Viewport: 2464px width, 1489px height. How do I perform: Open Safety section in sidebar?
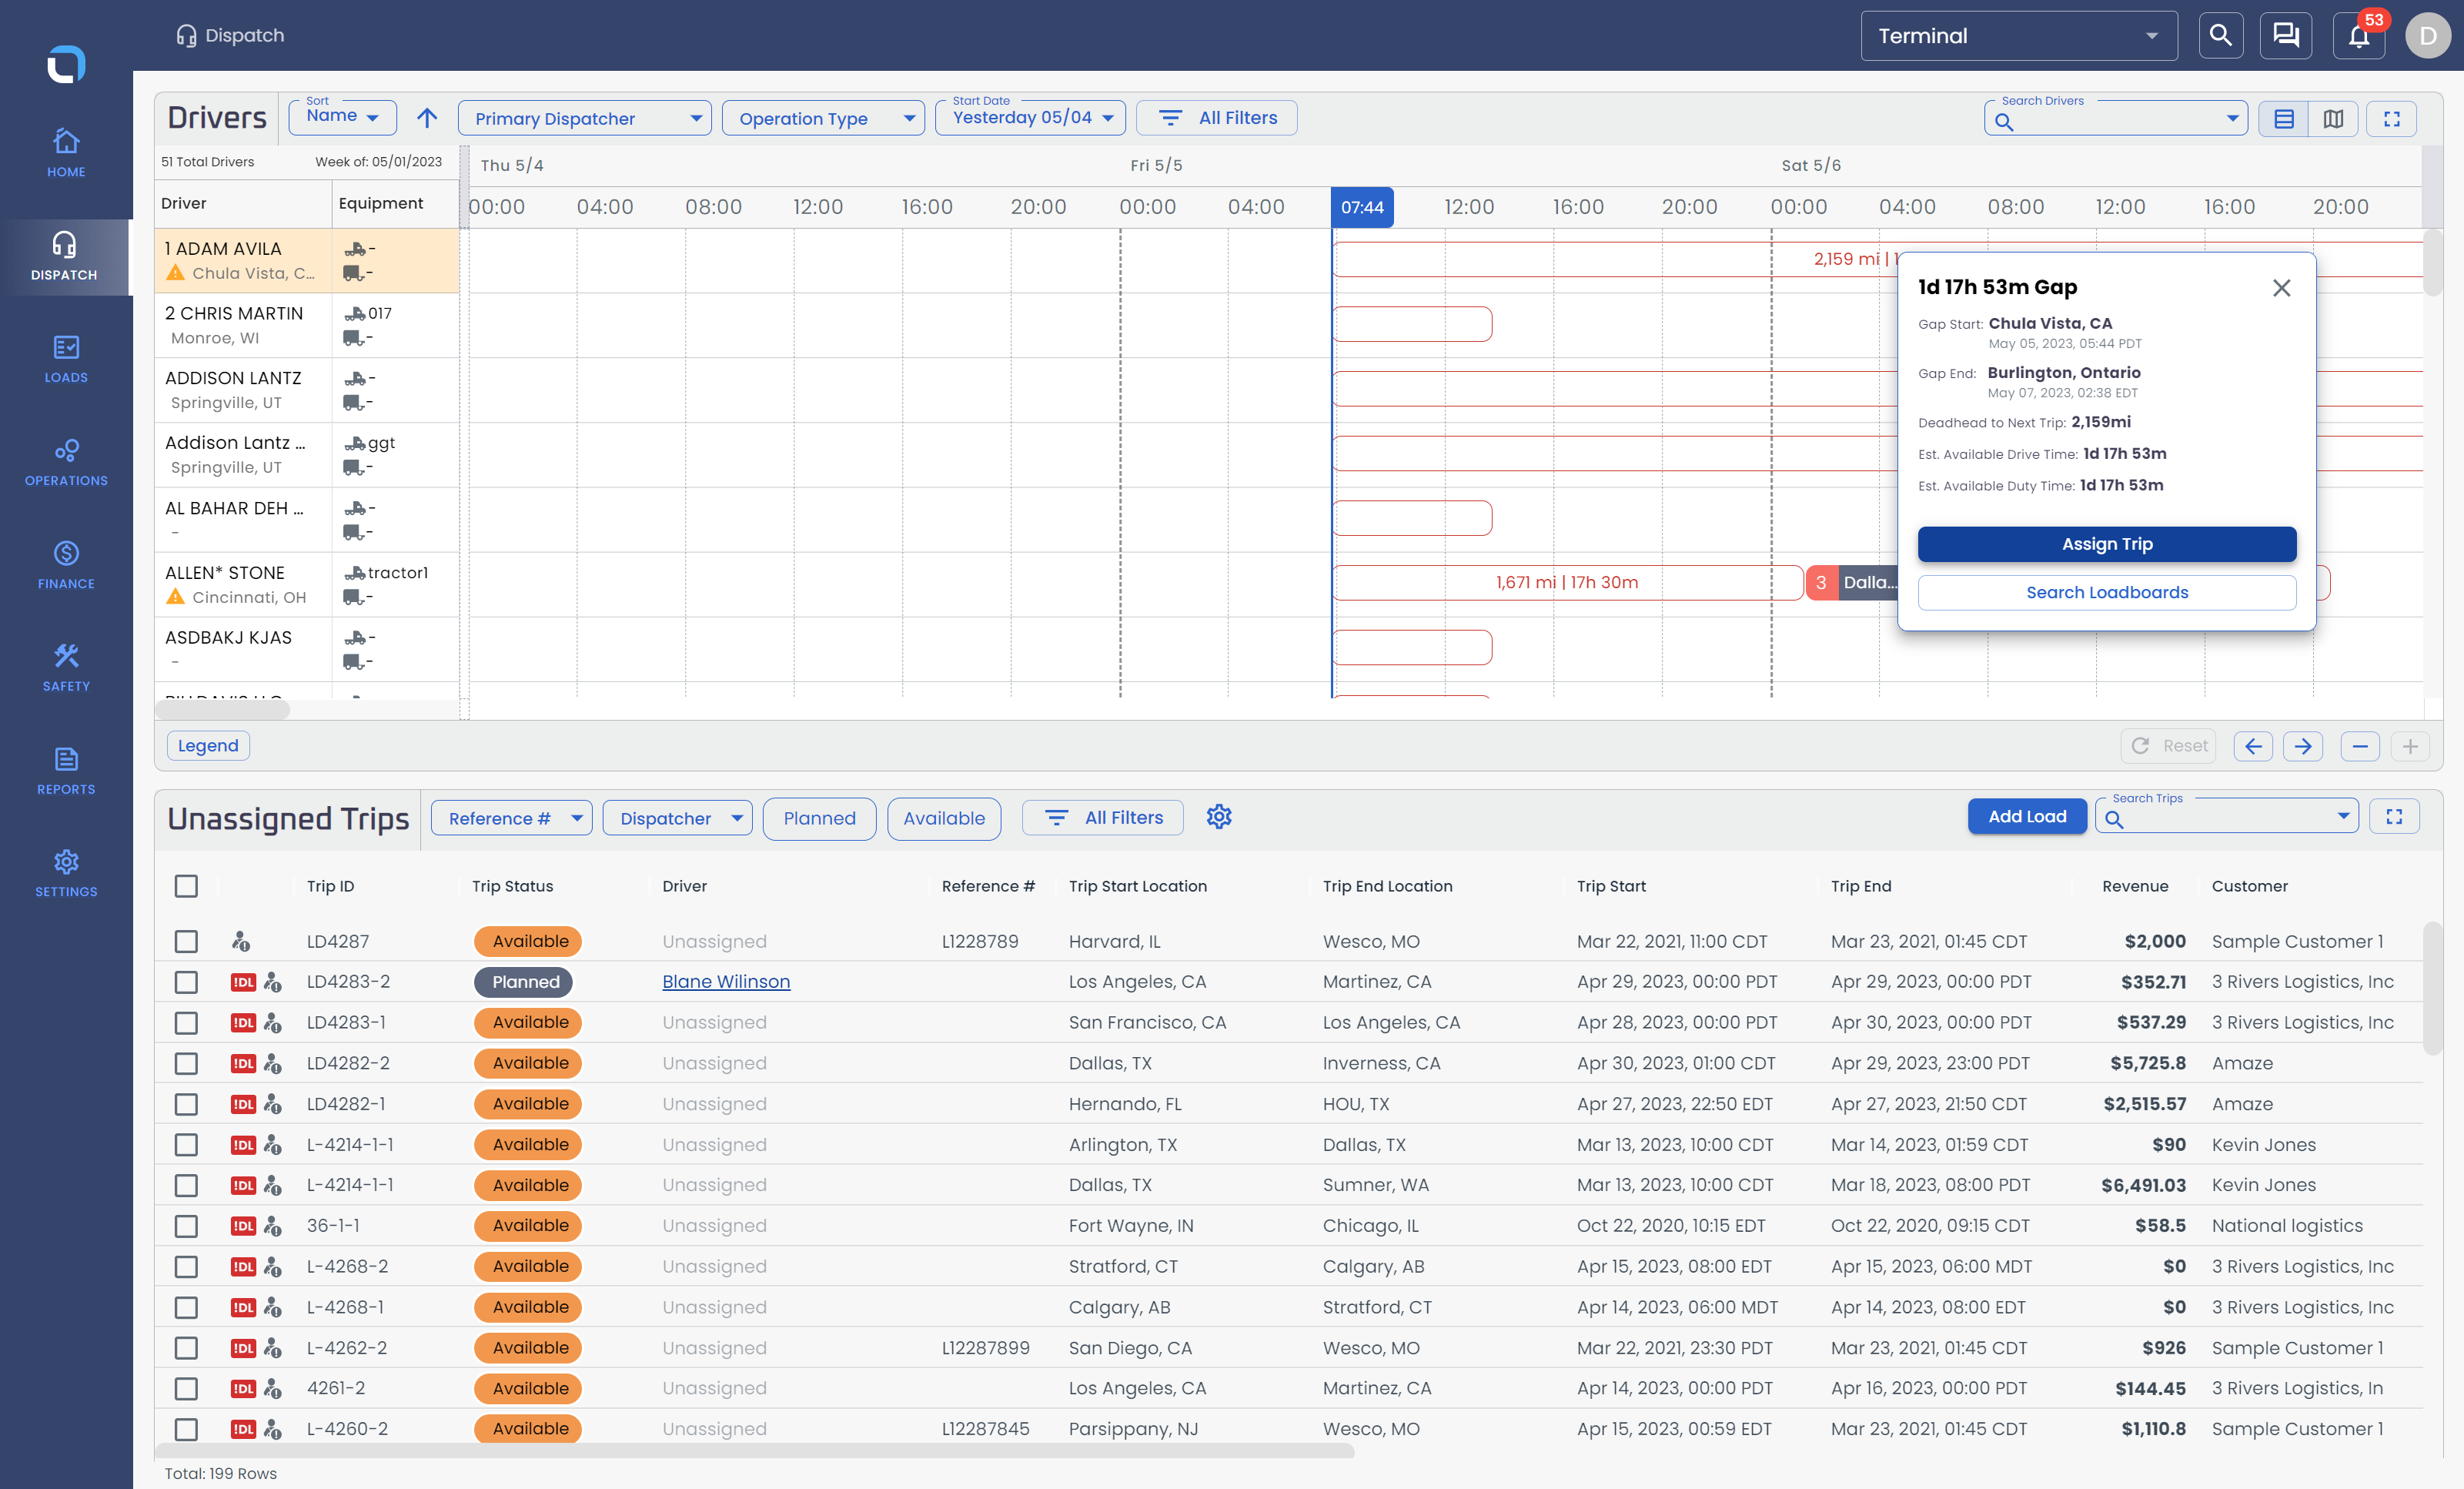(66, 668)
